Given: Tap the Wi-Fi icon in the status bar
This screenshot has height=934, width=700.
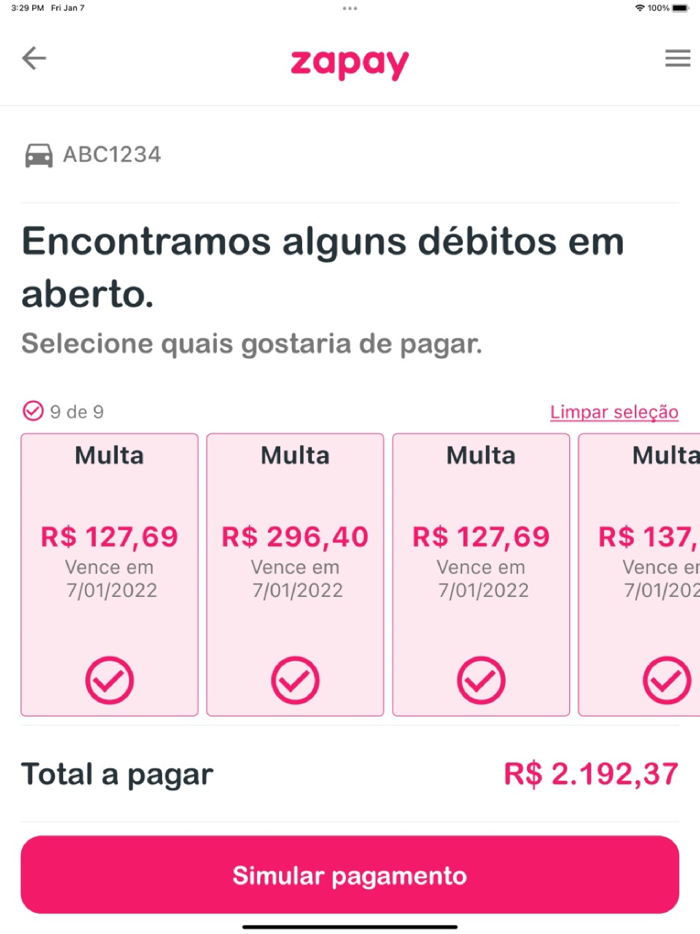Looking at the screenshot, I should click(x=640, y=8).
